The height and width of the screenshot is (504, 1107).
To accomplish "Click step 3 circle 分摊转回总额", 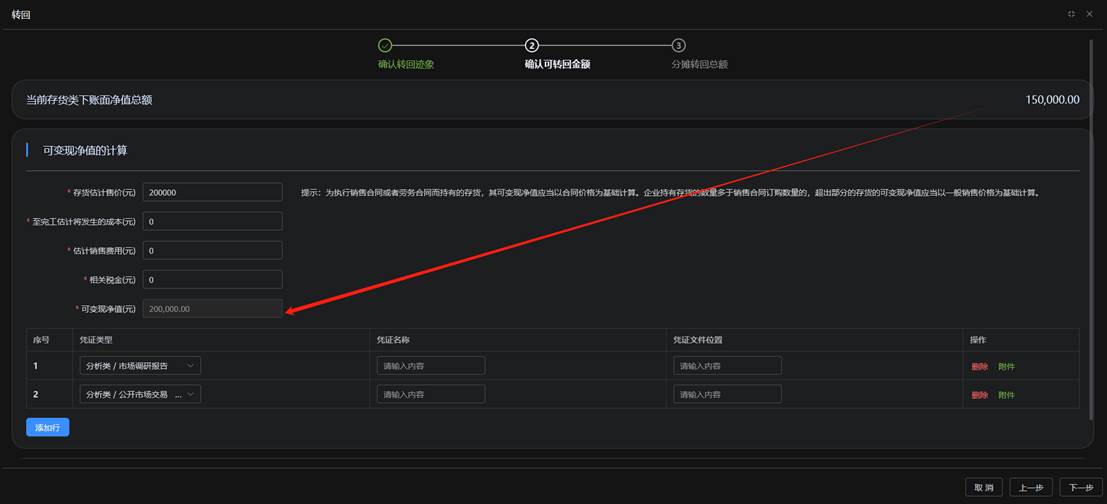I will click(678, 45).
